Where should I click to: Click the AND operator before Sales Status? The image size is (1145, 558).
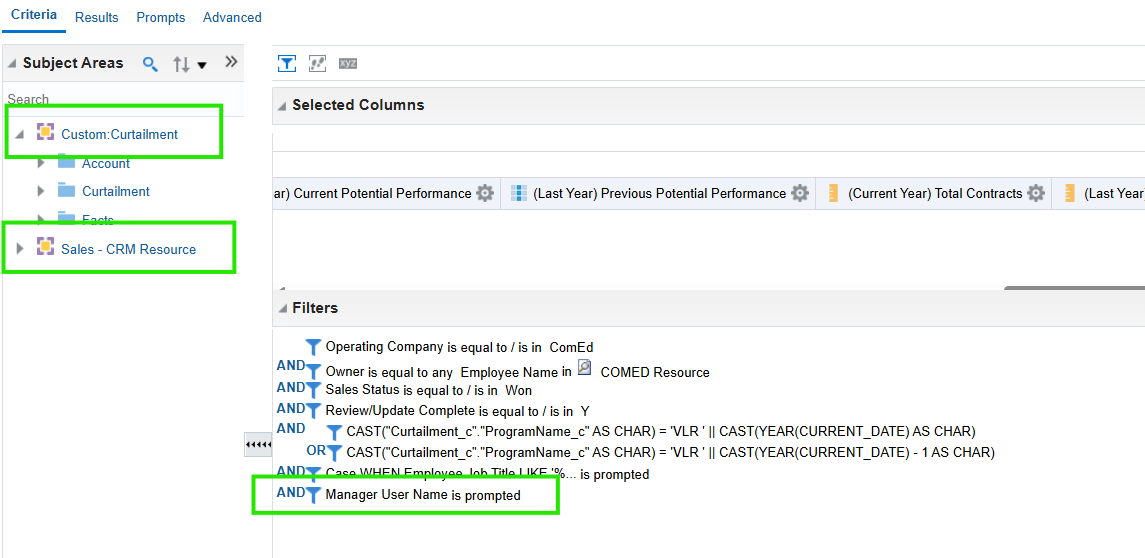click(x=291, y=386)
